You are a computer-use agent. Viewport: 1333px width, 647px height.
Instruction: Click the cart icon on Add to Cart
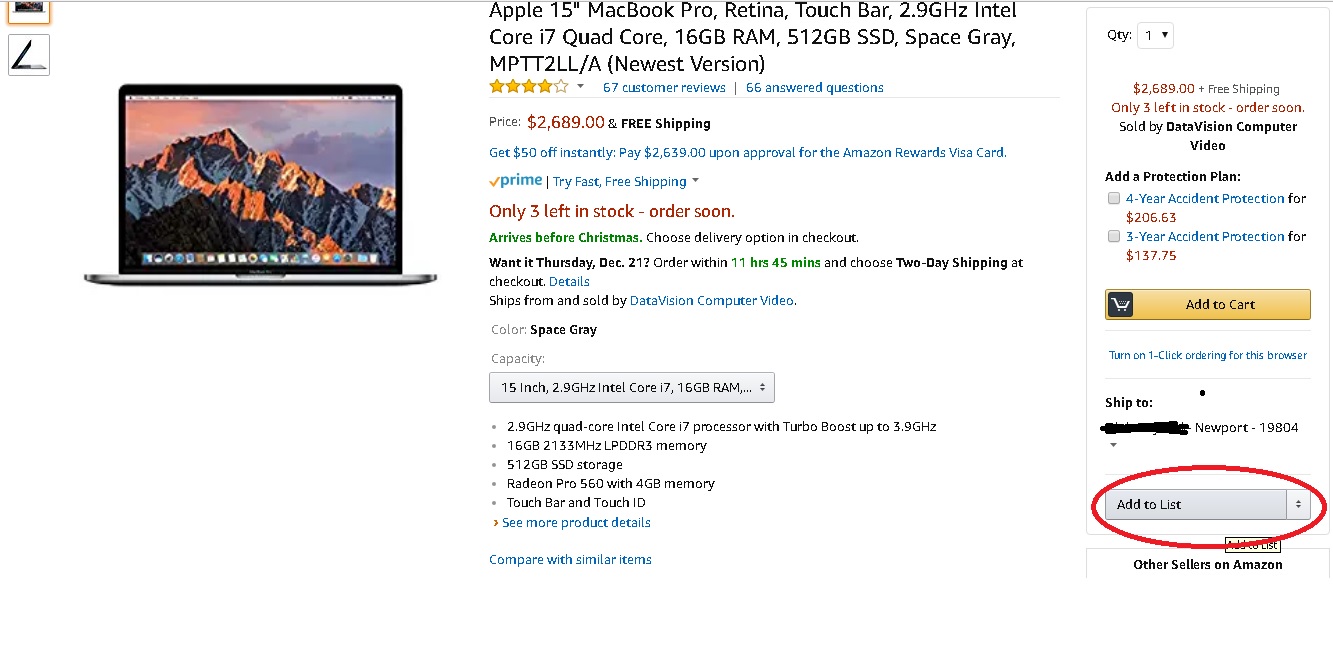click(1120, 305)
